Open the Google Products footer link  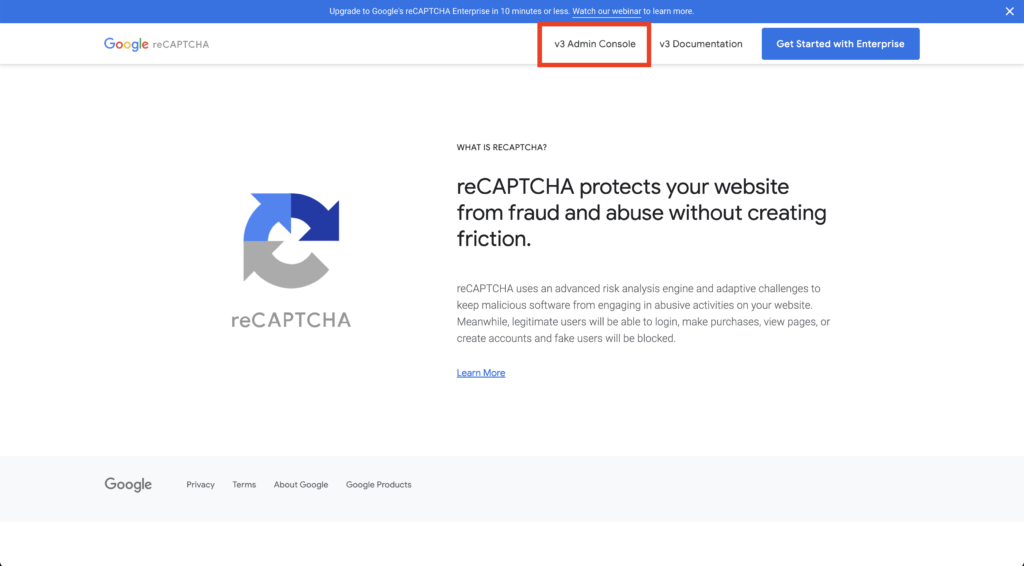point(379,484)
